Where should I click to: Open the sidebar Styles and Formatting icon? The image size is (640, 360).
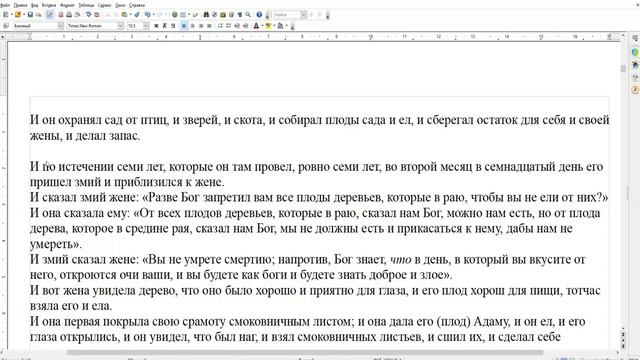(635, 64)
